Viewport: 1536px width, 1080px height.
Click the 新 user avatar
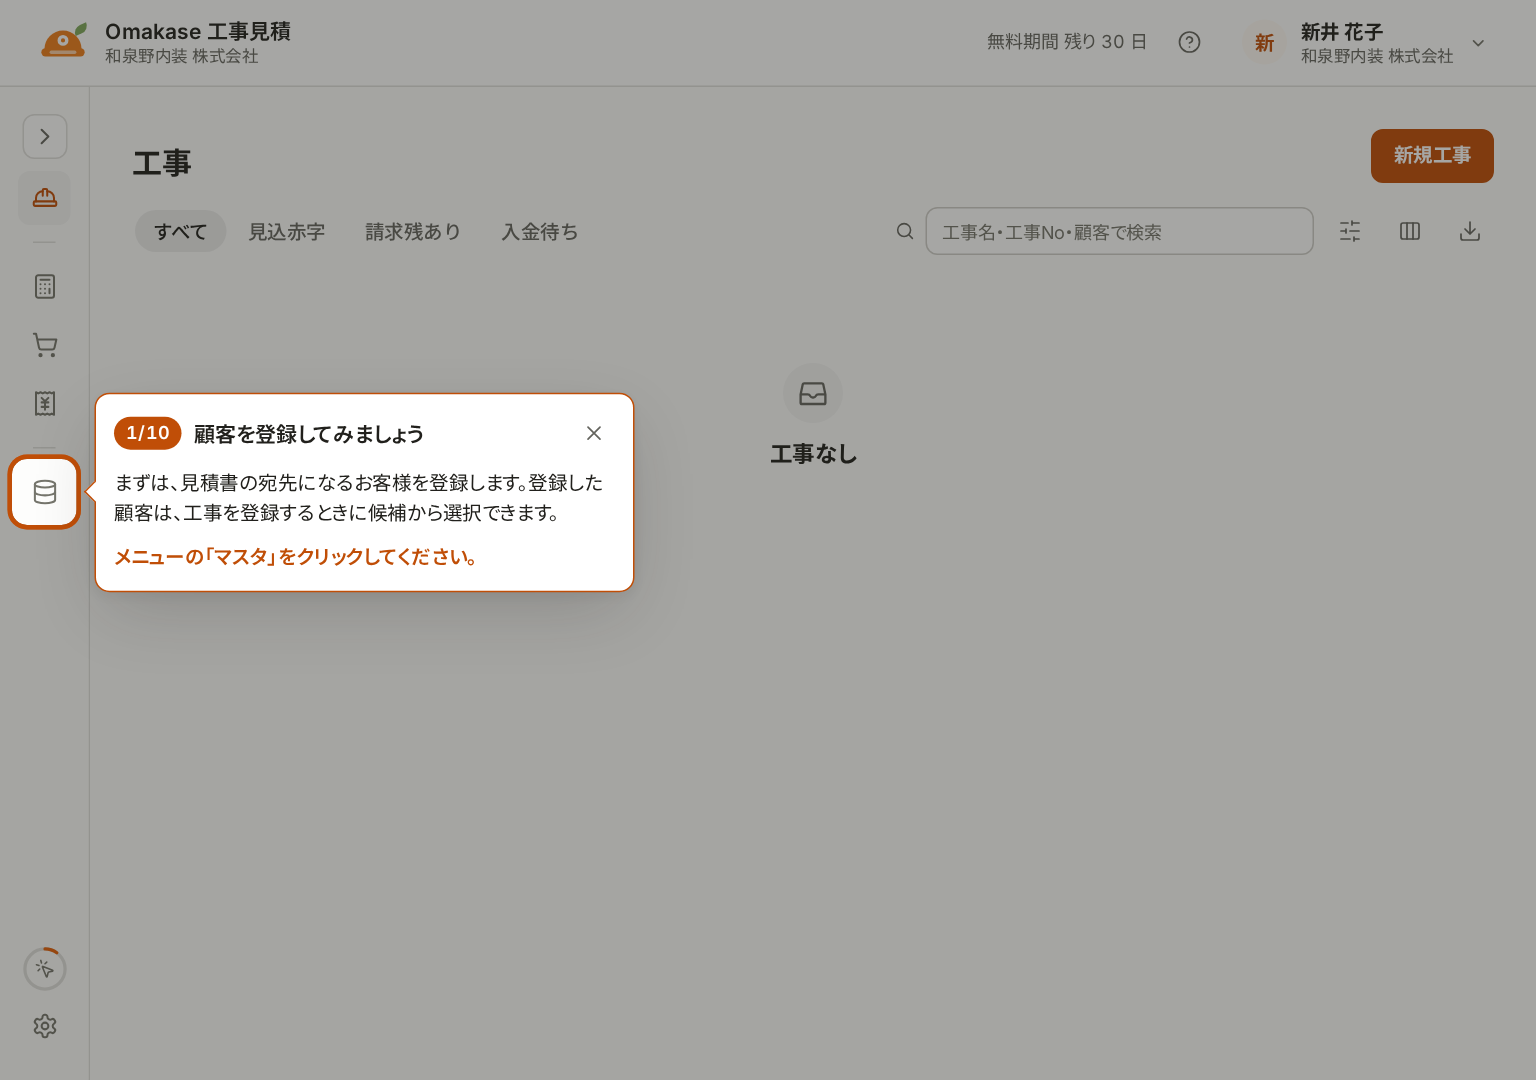(1264, 43)
